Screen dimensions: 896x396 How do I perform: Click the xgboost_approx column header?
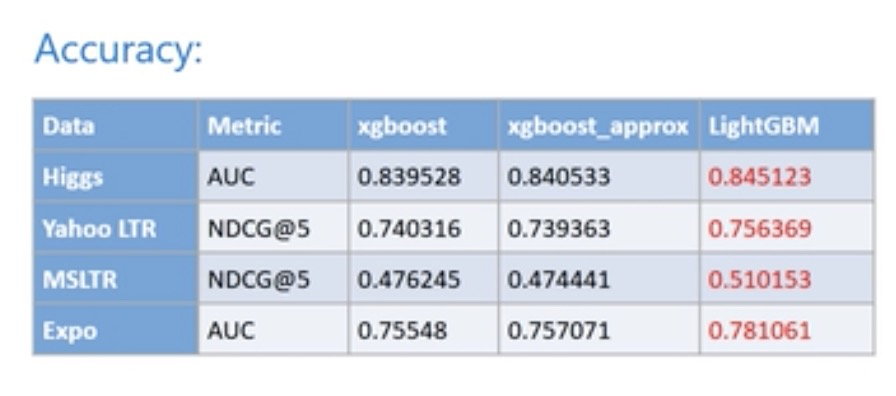(598, 126)
